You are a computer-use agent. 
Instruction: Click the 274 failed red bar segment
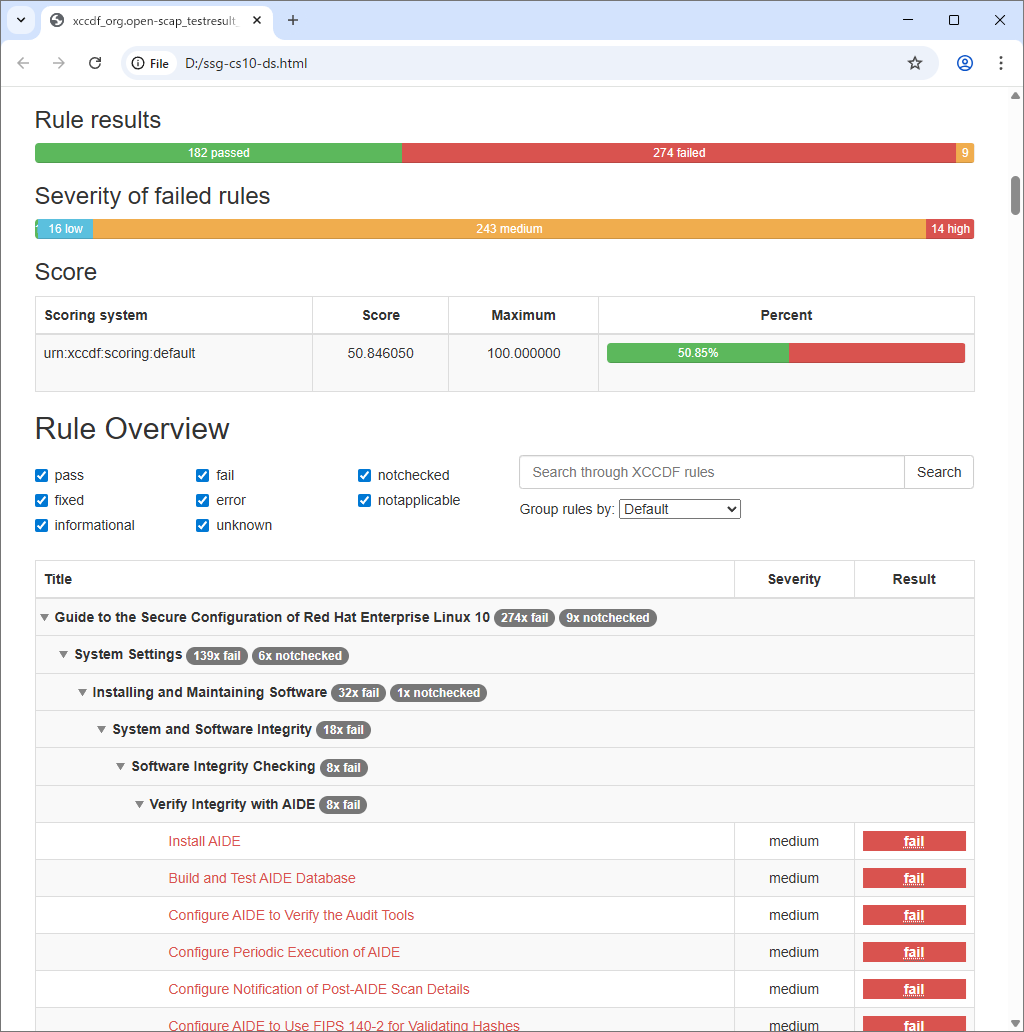678,153
